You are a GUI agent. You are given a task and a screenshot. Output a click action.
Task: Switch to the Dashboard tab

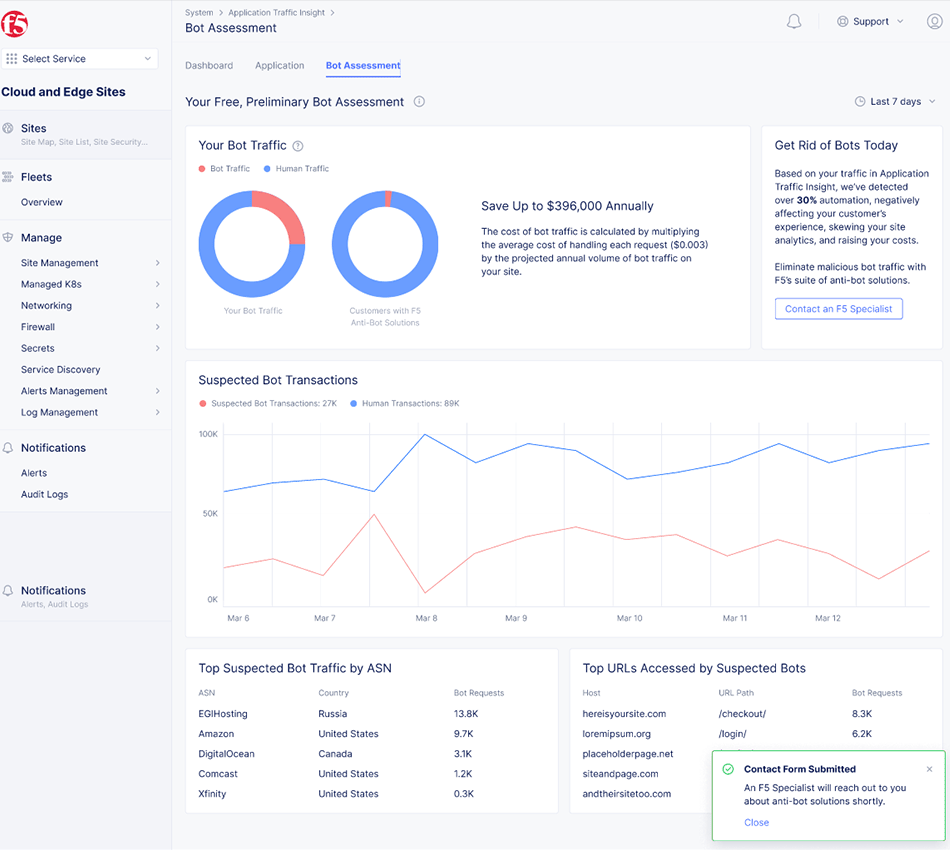(x=209, y=65)
